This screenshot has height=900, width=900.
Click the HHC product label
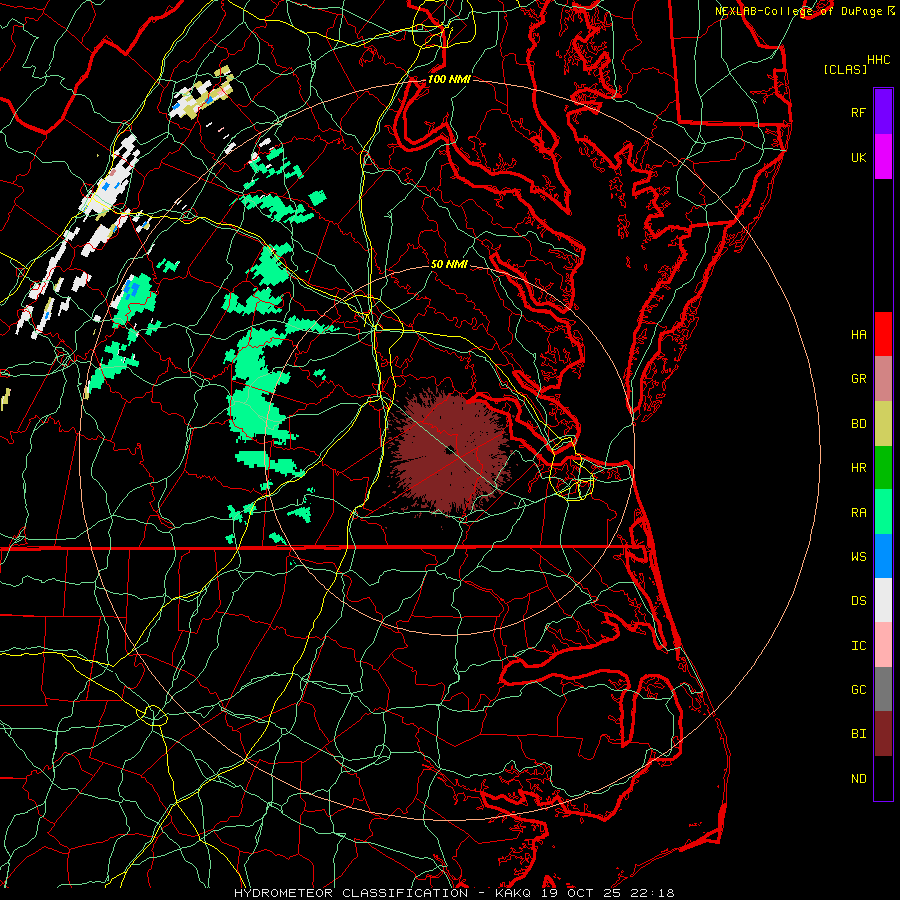point(879,60)
